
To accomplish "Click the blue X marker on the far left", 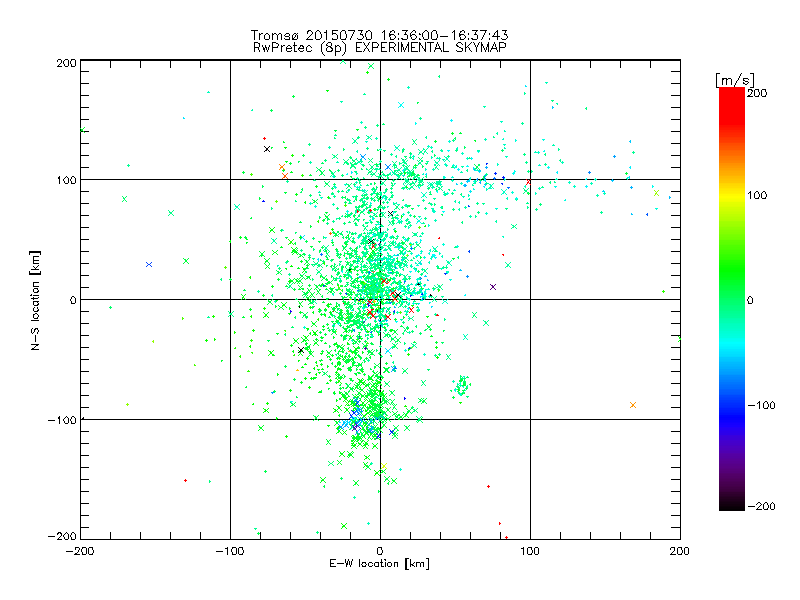I will pos(149,264).
